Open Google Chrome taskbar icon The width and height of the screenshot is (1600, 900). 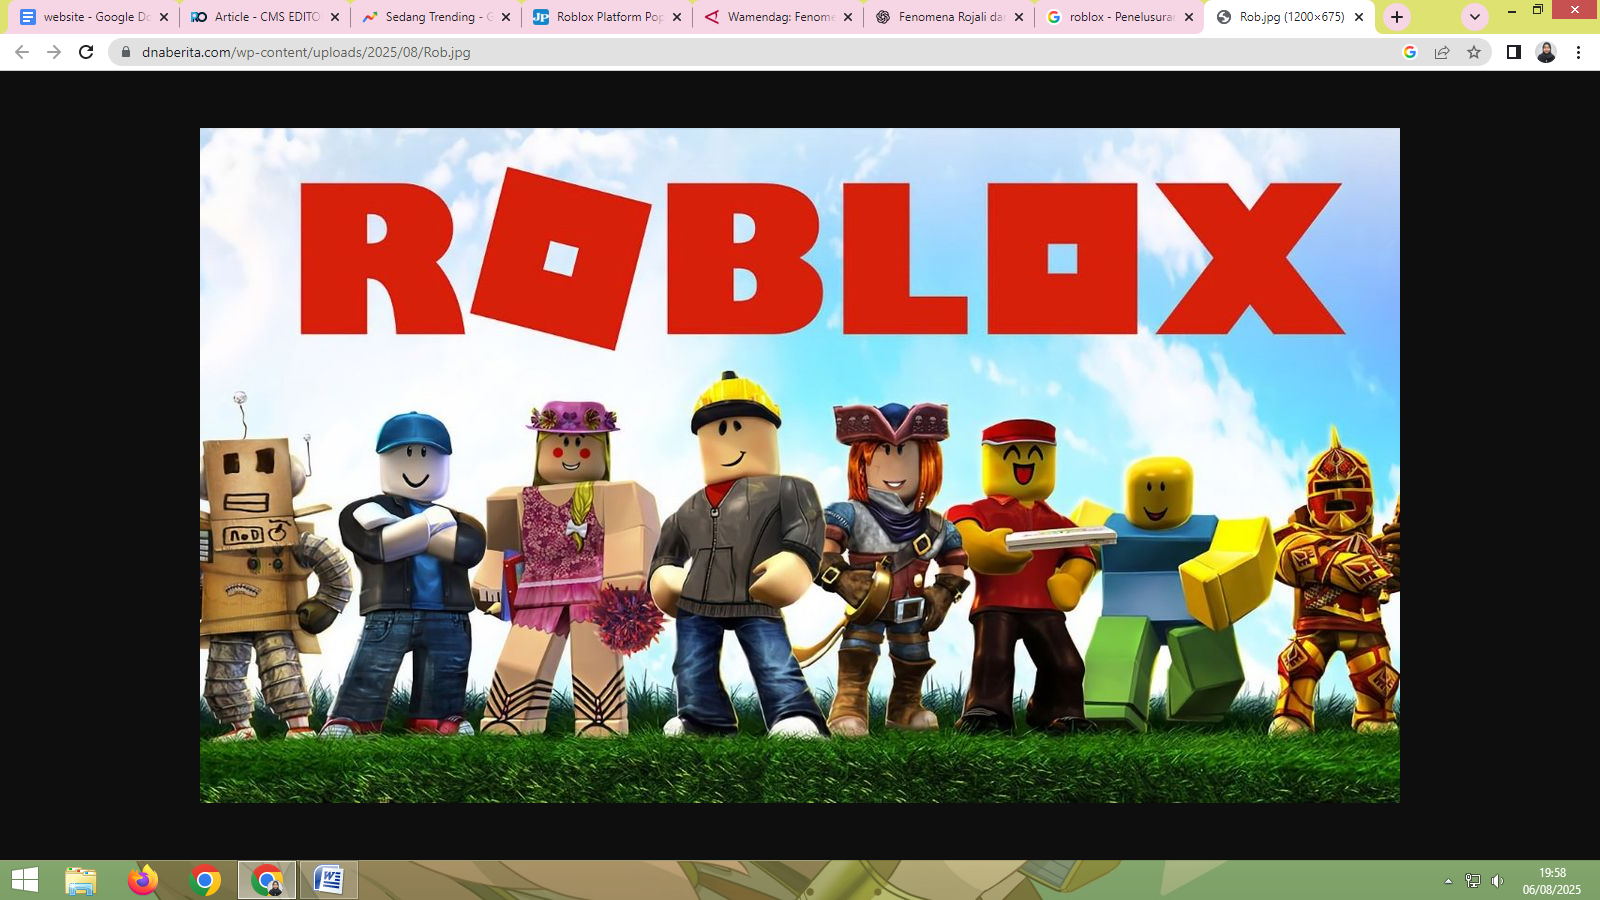[x=205, y=880]
